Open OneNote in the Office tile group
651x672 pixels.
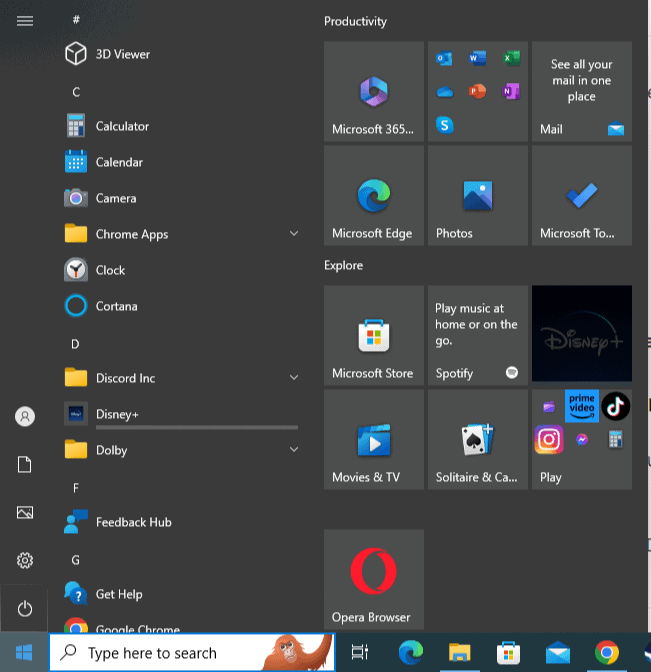point(511,91)
